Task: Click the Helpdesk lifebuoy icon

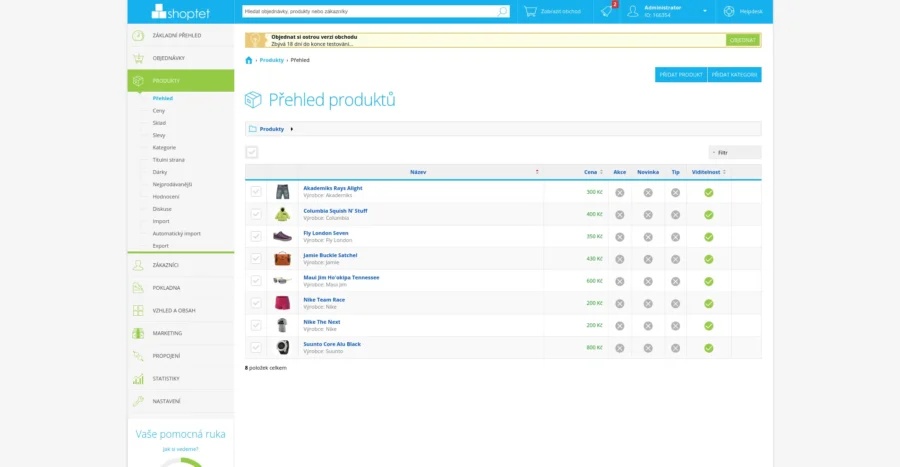Action: 729,11
